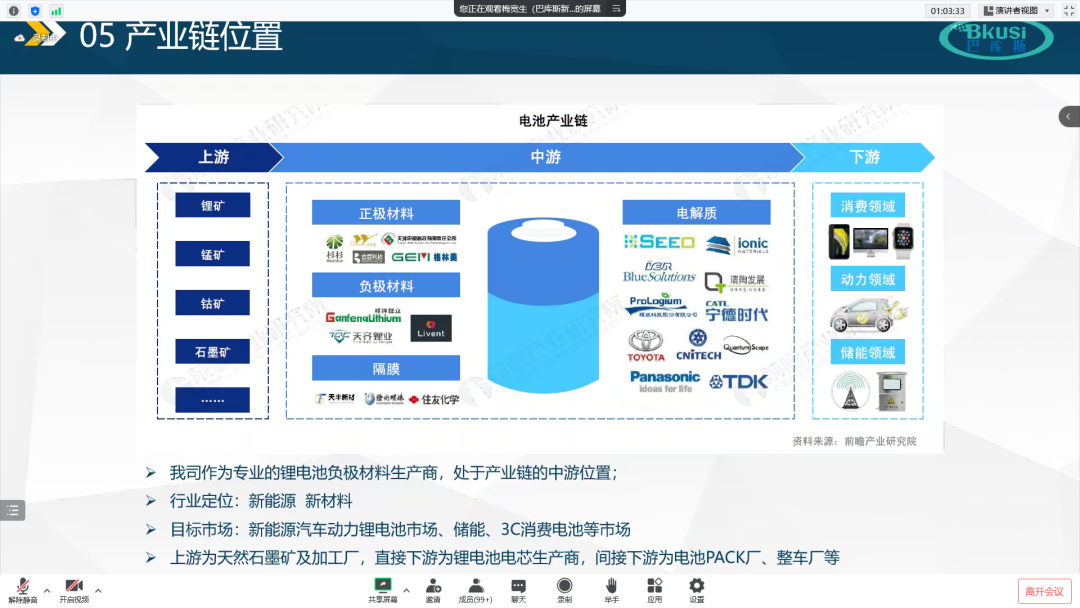1080x608 pixels.
Task: Check the green network signal icon
Action: click(x=56, y=10)
